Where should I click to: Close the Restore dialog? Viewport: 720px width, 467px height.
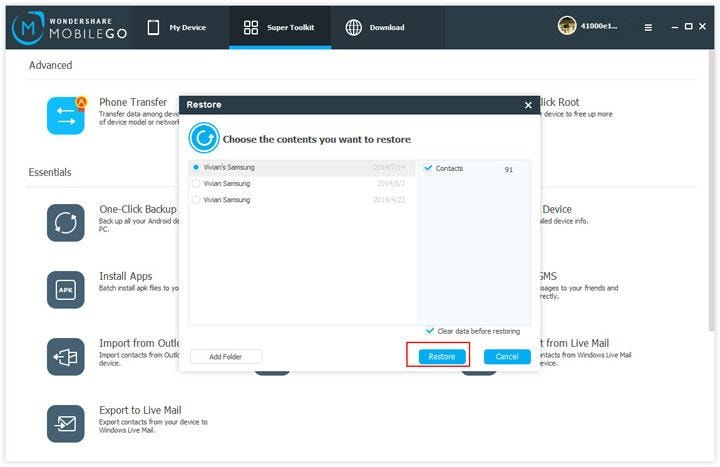528,105
